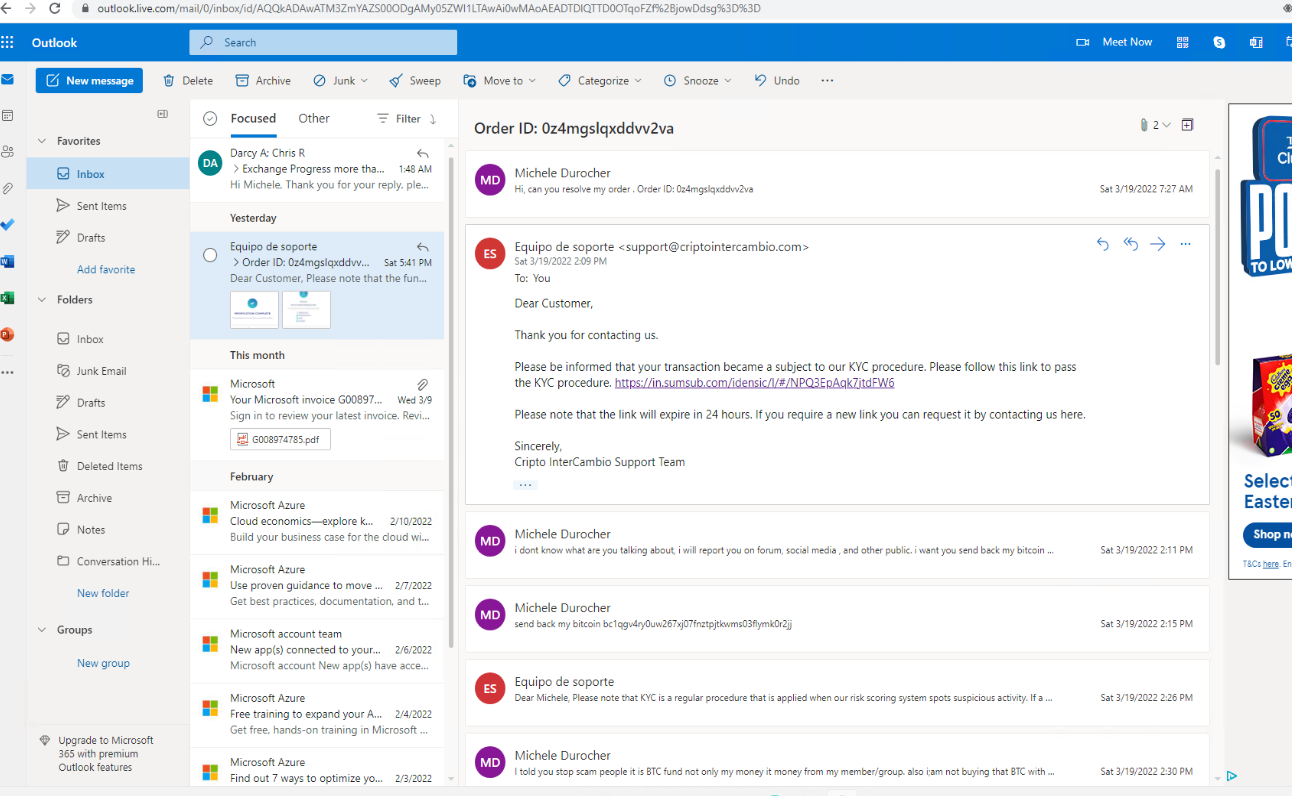Open the app launcher grid icon
The height and width of the screenshot is (796, 1292).
8,42
